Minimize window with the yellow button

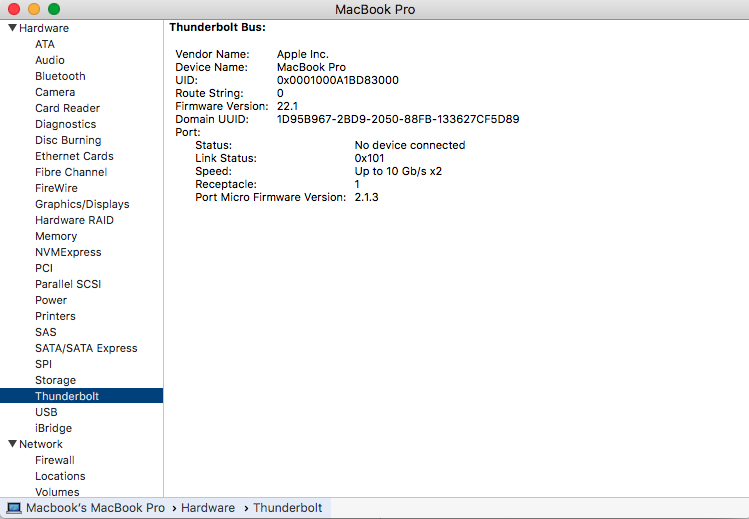34,9
